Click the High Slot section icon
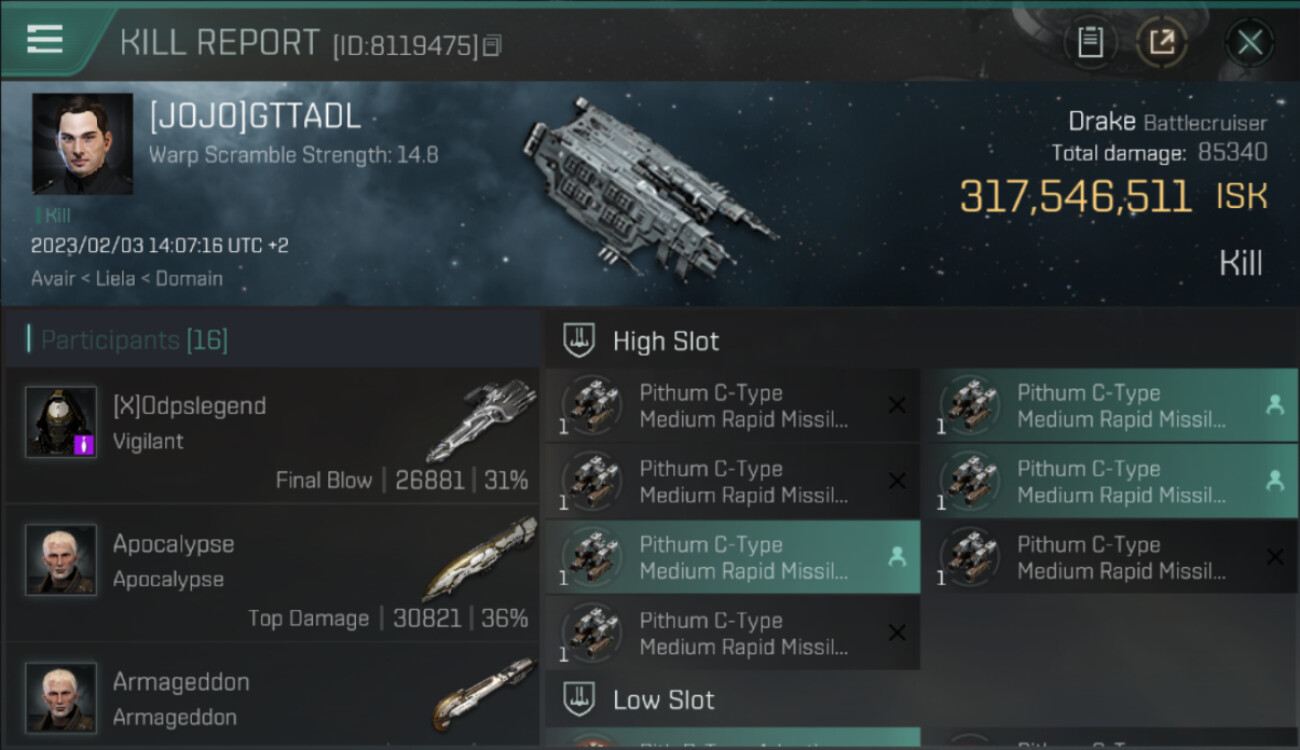The height and width of the screenshot is (750, 1300). 579,340
